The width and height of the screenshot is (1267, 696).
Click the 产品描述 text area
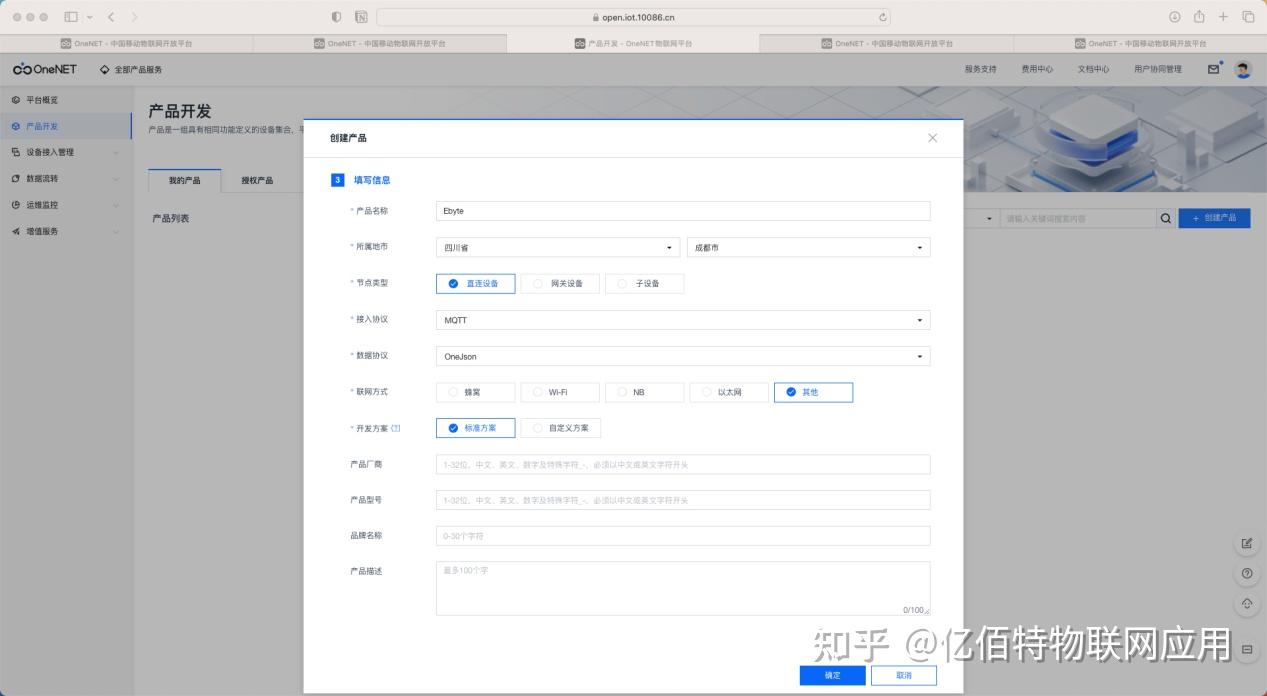tap(683, 585)
